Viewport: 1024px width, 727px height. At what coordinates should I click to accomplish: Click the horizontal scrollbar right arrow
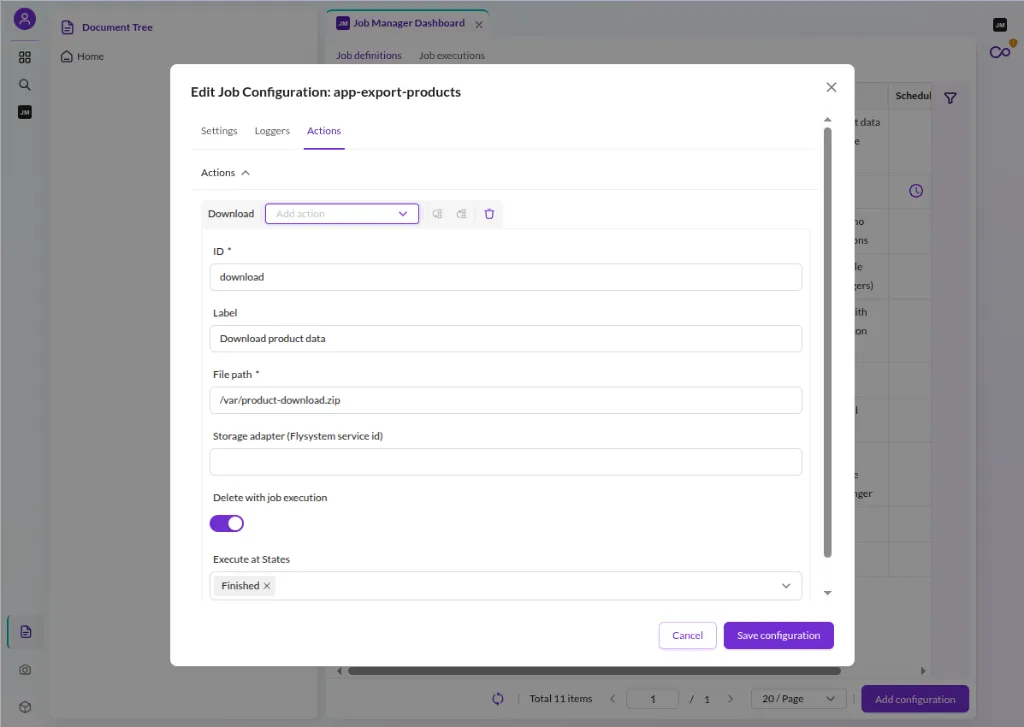pos(923,671)
